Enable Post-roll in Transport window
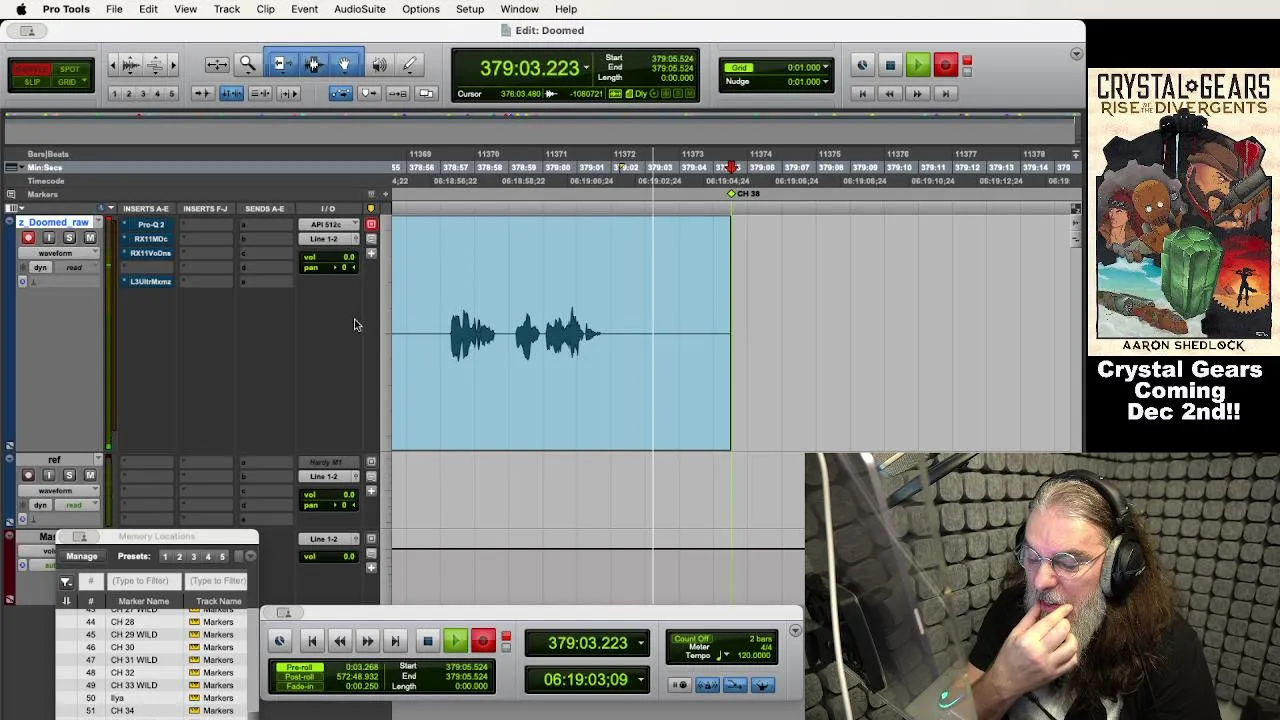 point(299,677)
